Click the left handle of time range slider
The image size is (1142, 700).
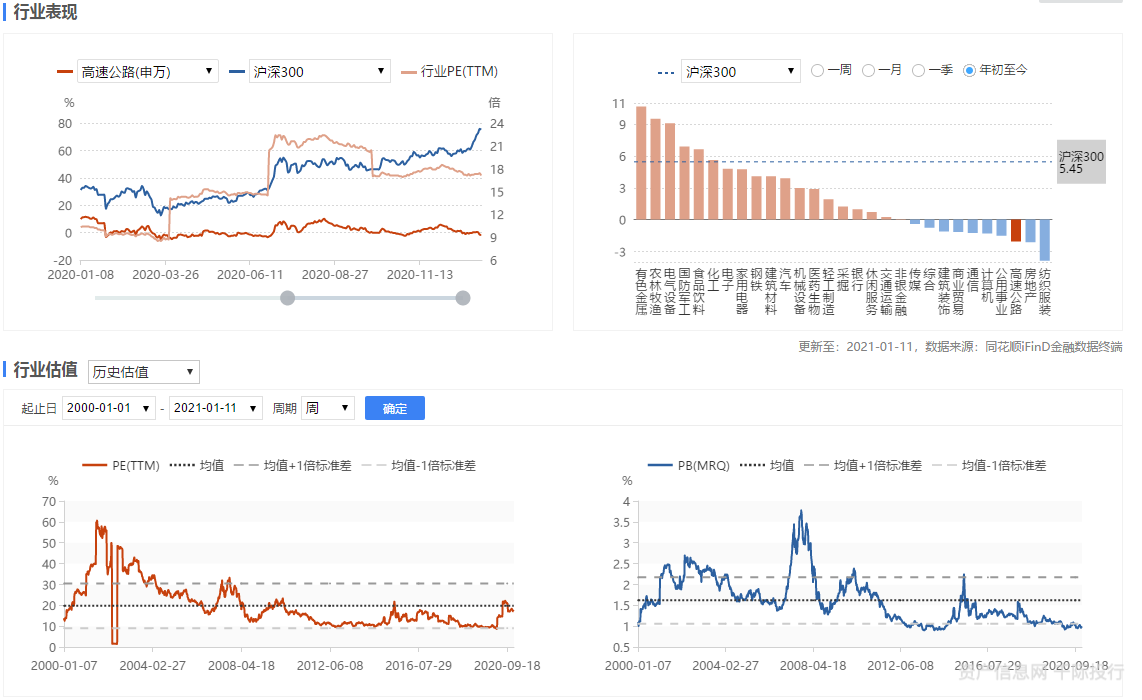pyautogui.click(x=288, y=297)
